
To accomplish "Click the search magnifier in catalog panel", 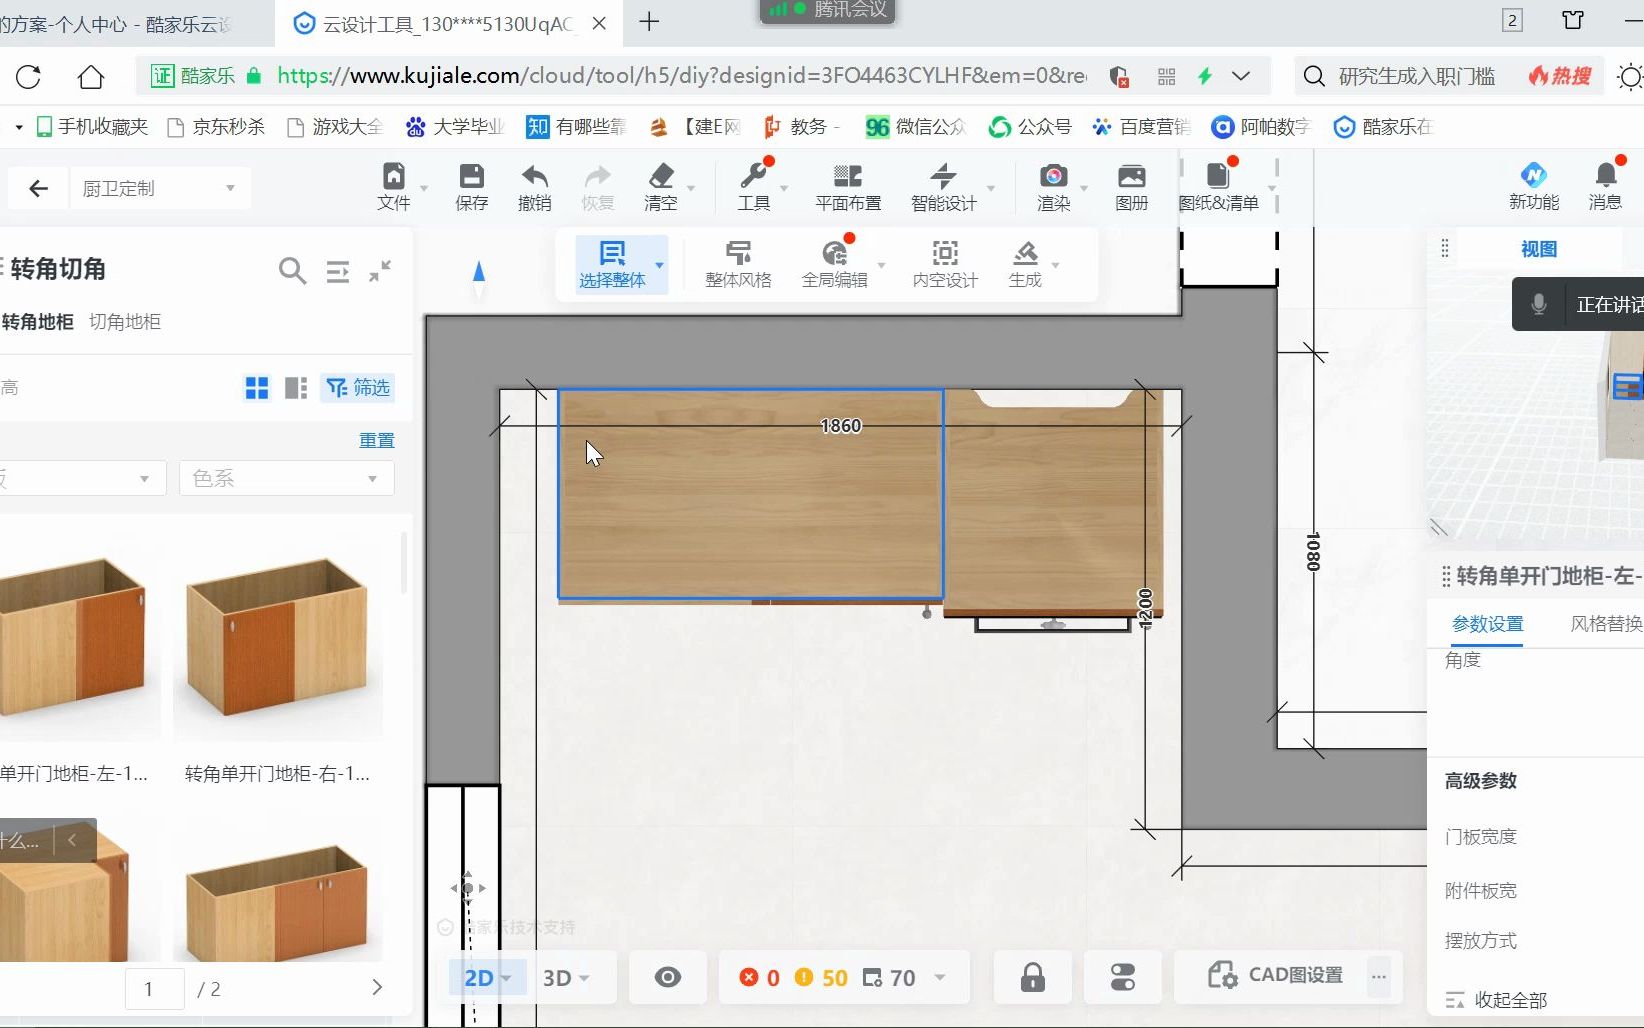I will pyautogui.click(x=292, y=271).
